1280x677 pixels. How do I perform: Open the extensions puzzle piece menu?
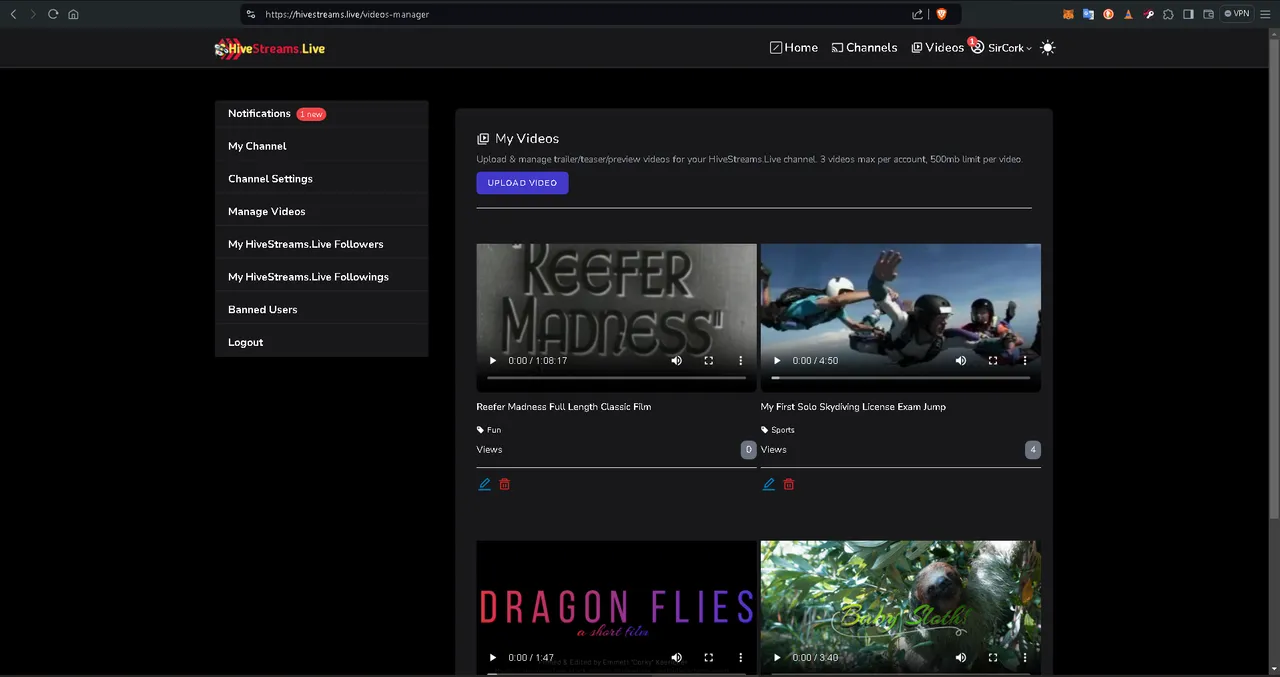pyautogui.click(x=1168, y=14)
